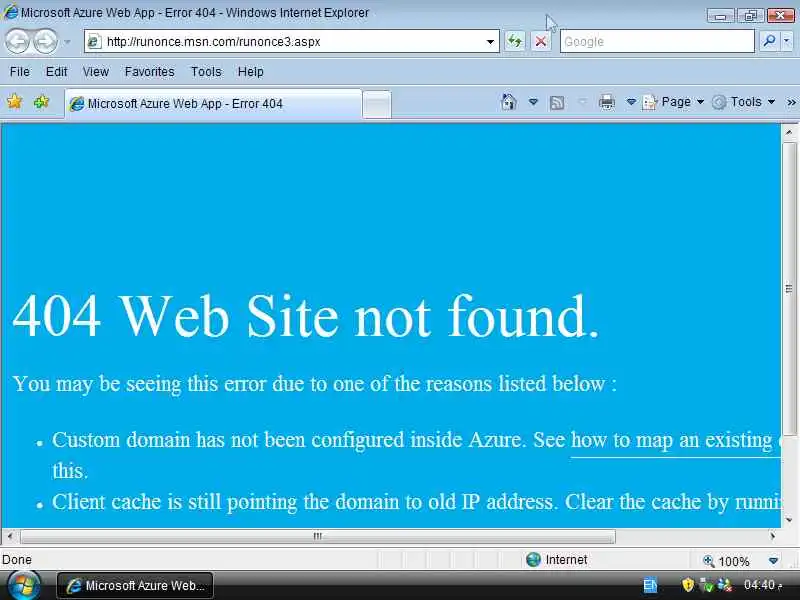Viewport: 800px width, 600px height.
Task: Open the Tools menu in menu bar
Action: (206, 72)
